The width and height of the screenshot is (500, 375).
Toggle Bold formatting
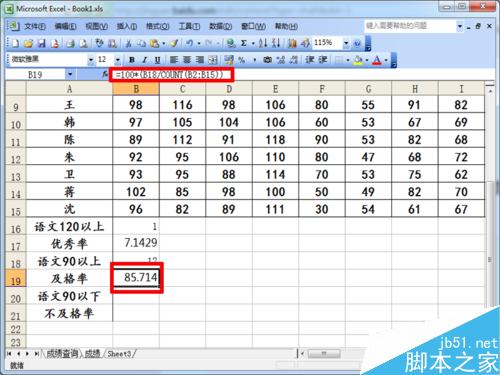[x=132, y=60]
